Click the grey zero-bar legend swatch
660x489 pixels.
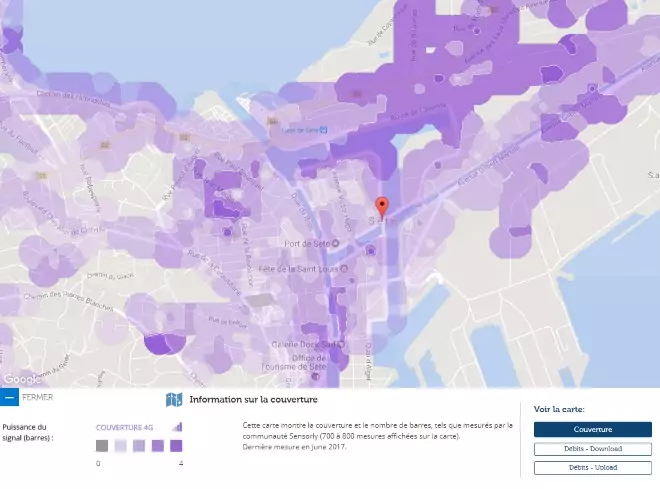coord(102,446)
